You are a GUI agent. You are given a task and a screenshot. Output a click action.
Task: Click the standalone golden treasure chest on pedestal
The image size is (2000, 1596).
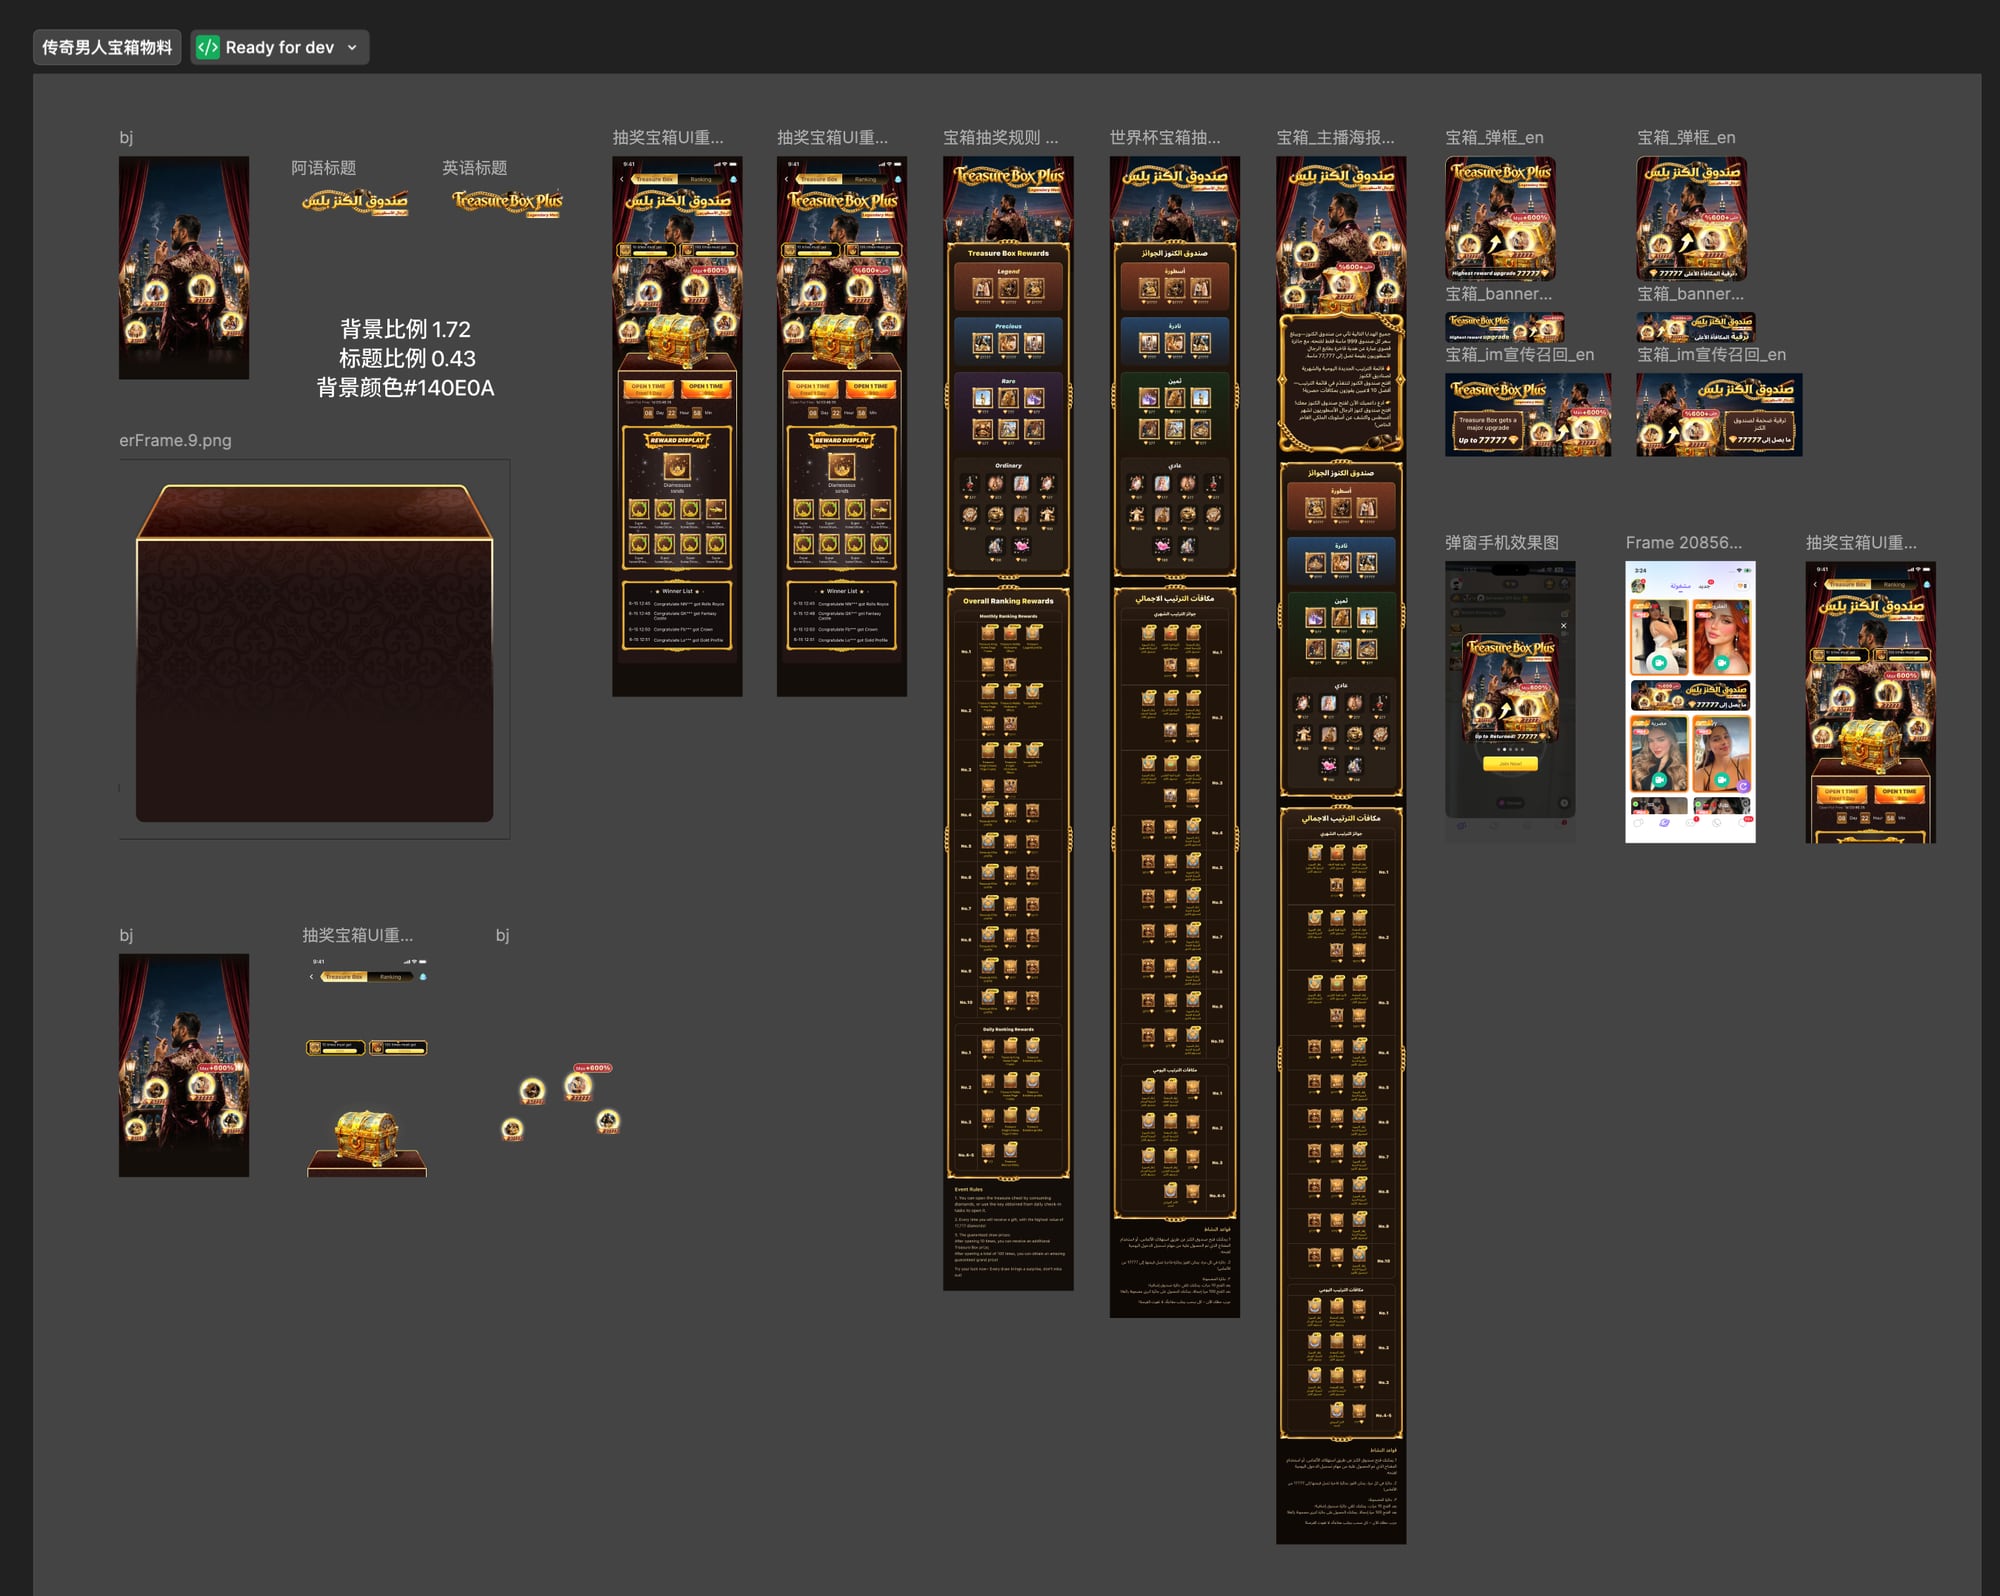[x=367, y=1142]
